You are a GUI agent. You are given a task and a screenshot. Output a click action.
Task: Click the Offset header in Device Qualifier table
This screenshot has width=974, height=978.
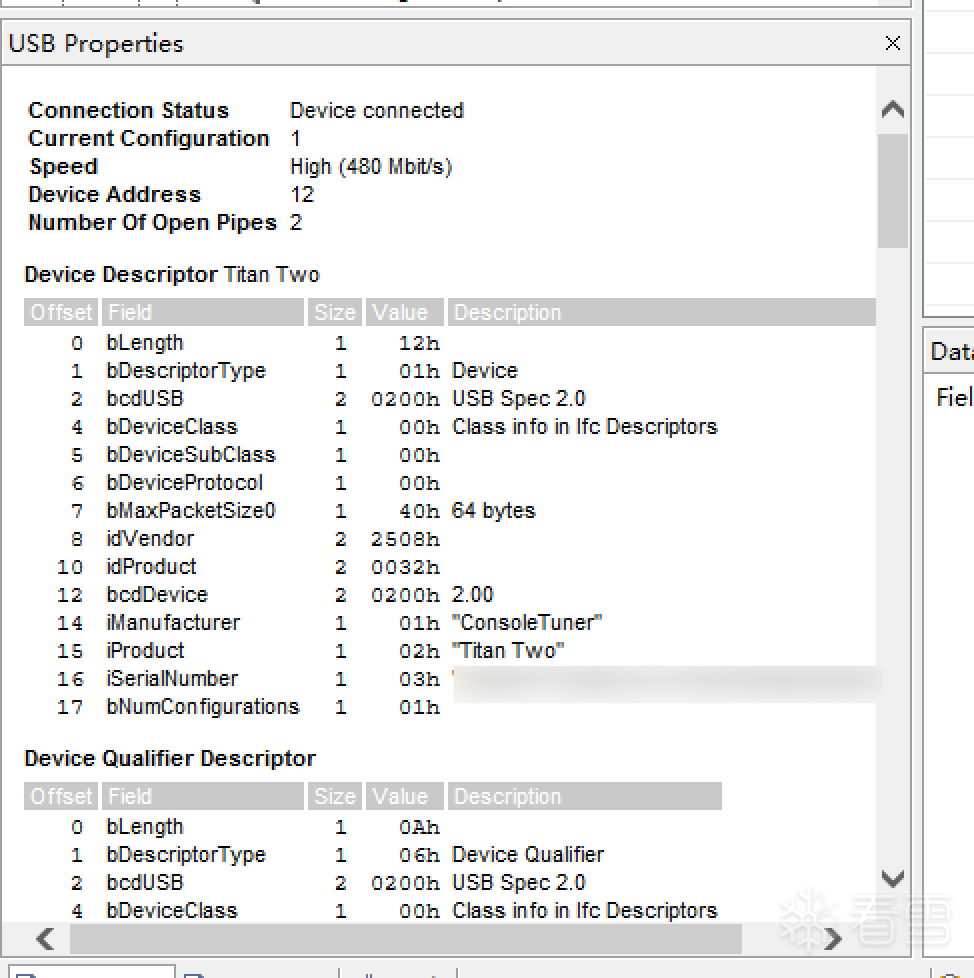click(61, 796)
